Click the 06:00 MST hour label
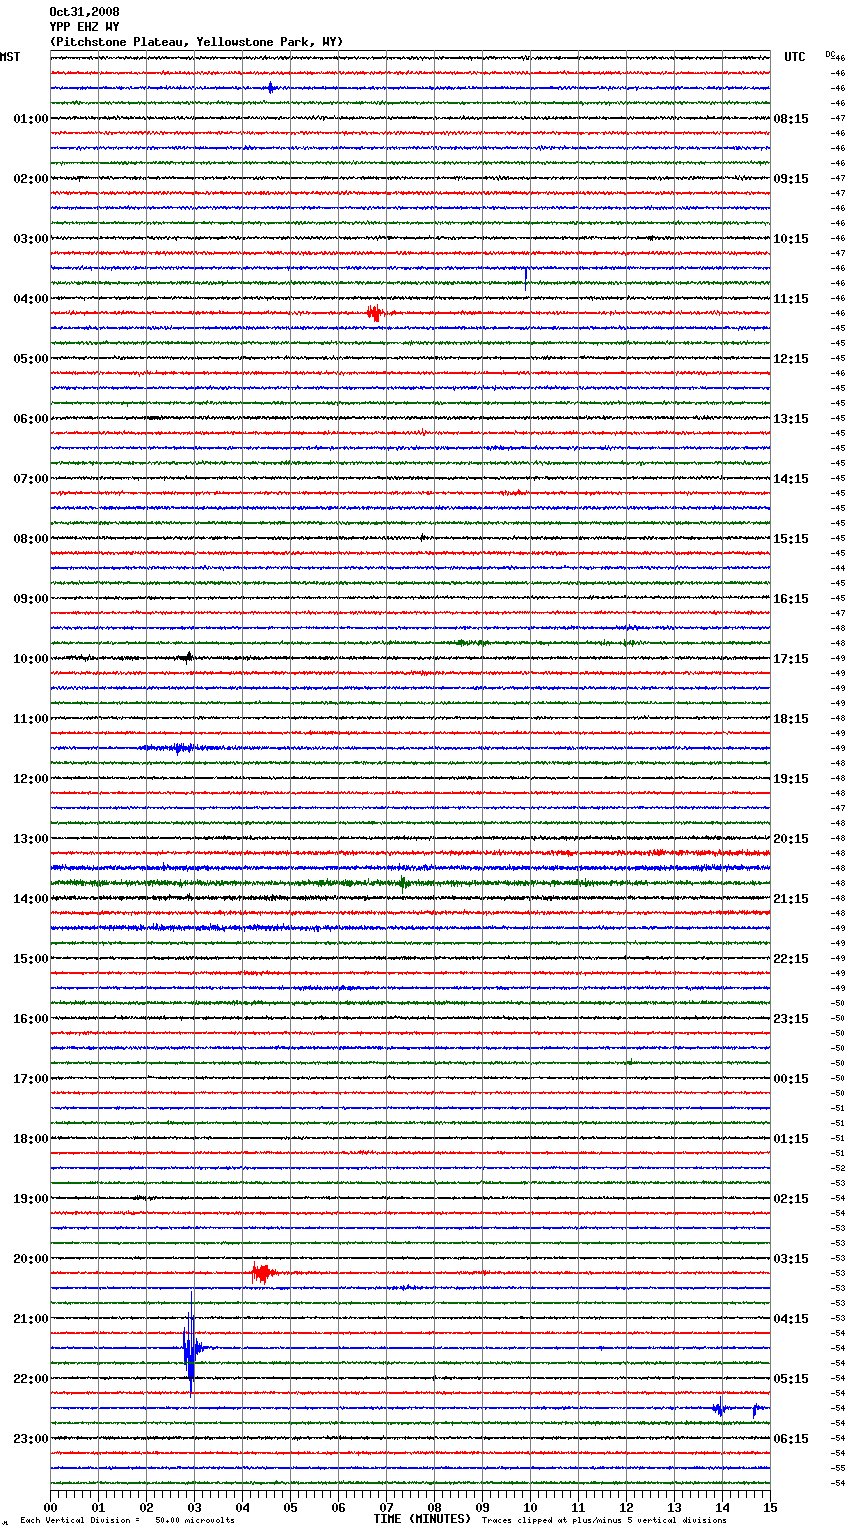This screenshot has width=850, height=1534. (x=31, y=419)
